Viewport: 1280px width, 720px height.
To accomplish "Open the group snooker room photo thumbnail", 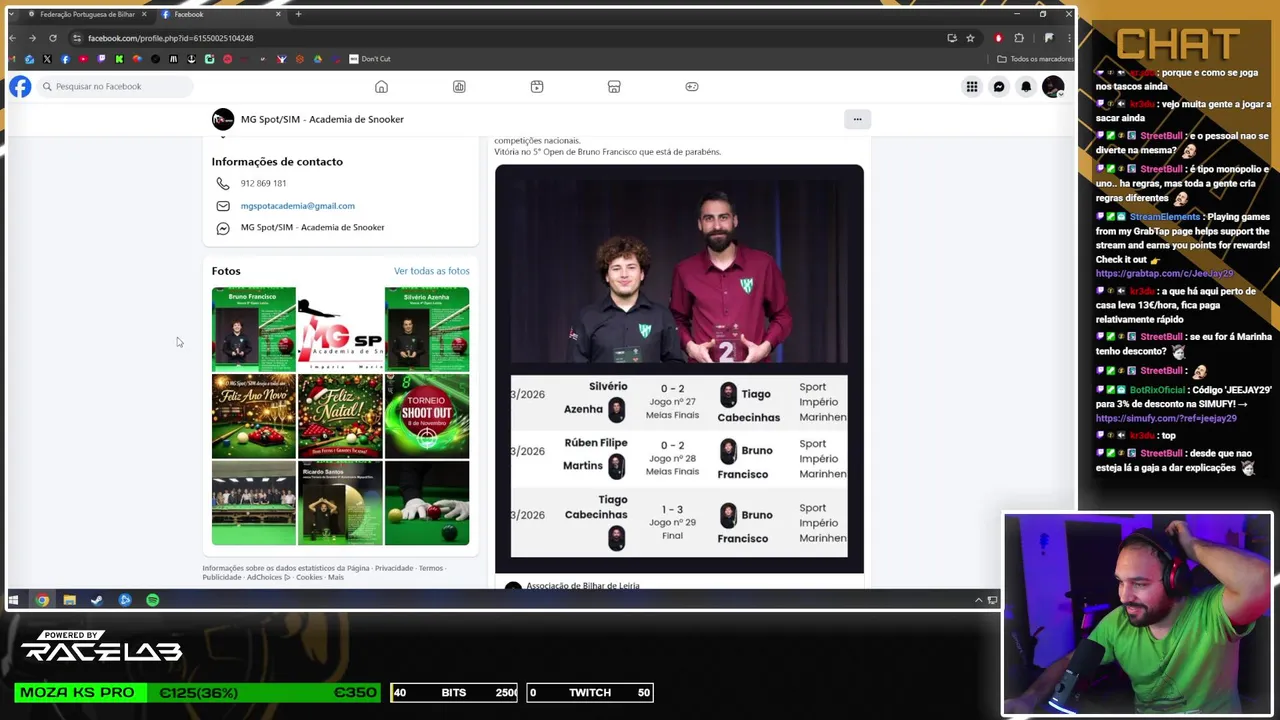I will click(x=254, y=502).
